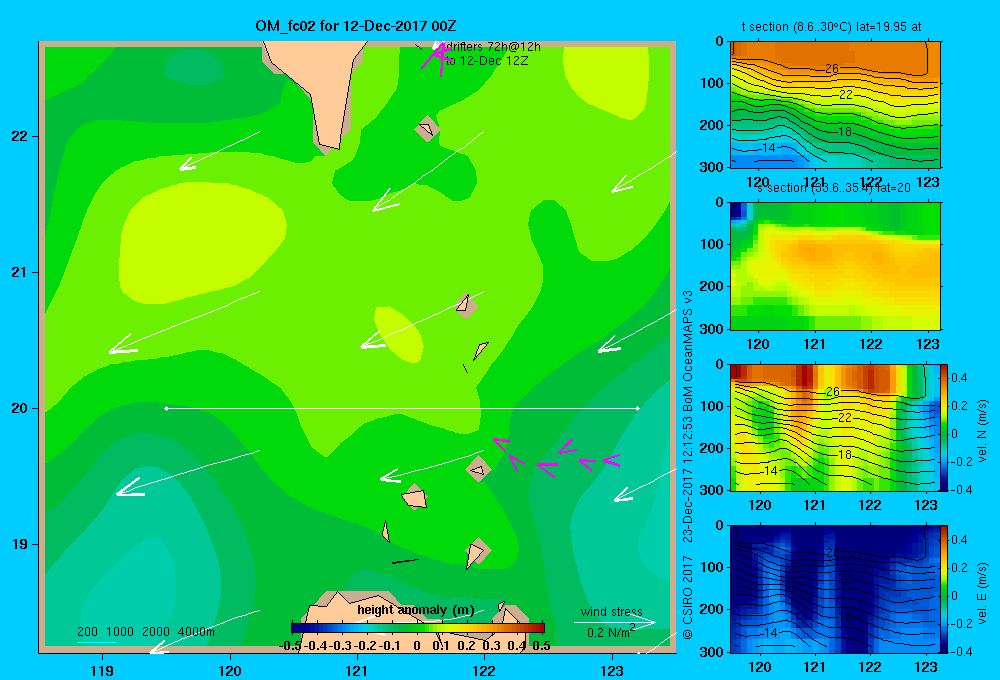
Task: Click longitude label 121 on map axis
Action: click(357, 670)
